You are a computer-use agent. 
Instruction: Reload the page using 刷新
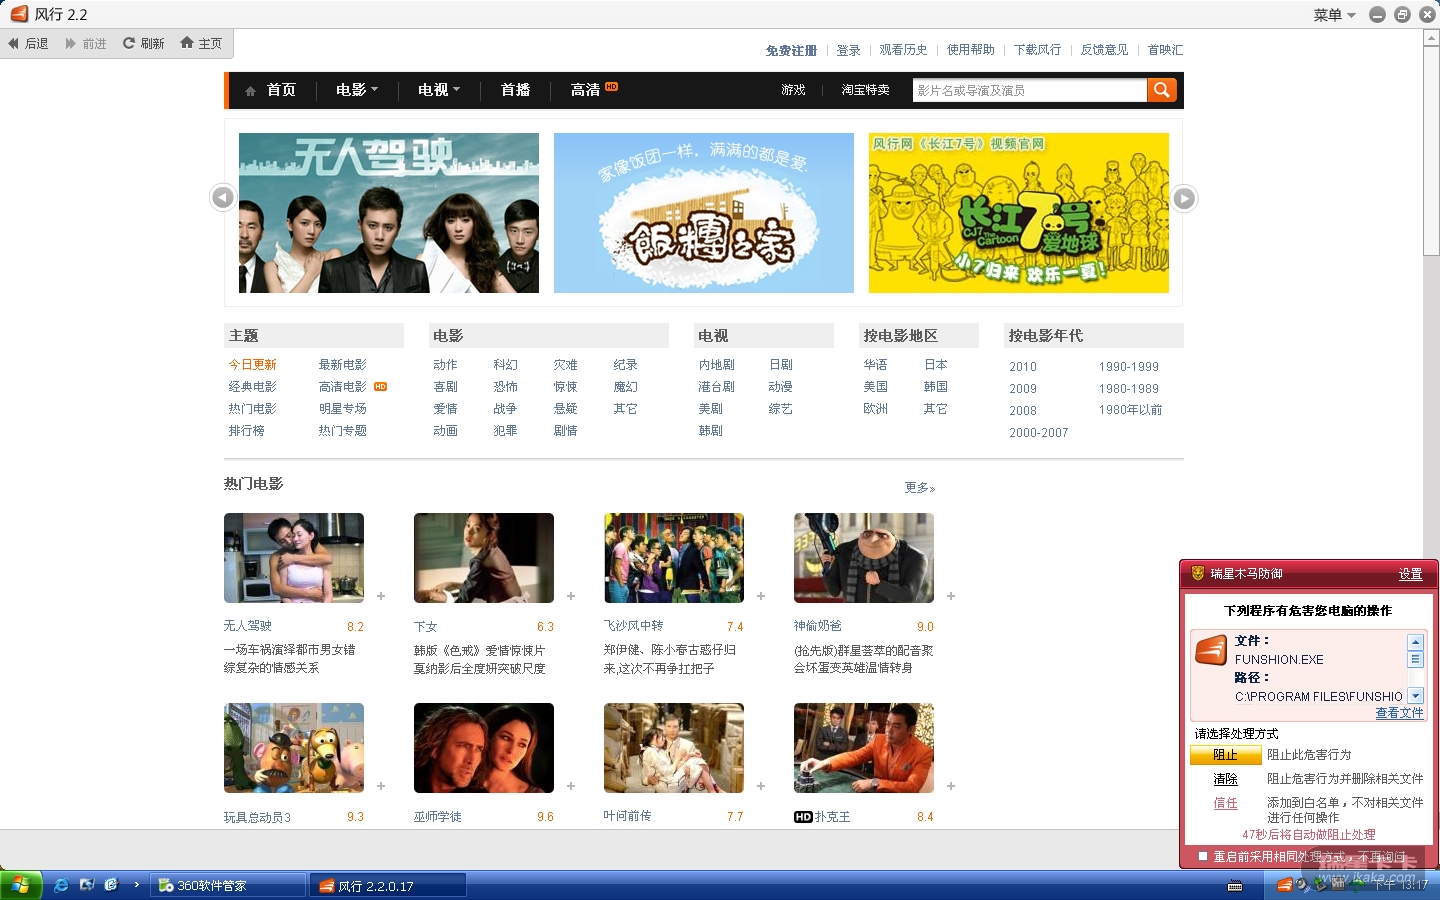[x=144, y=44]
